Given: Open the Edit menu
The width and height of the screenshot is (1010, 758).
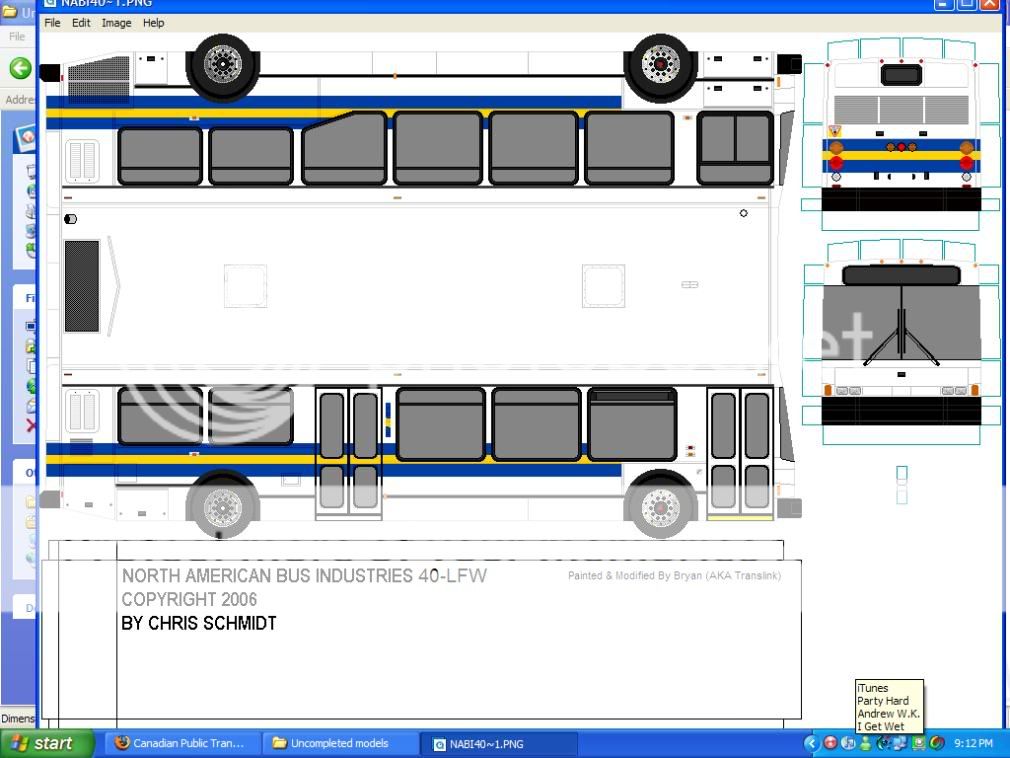Looking at the screenshot, I should [x=80, y=22].
